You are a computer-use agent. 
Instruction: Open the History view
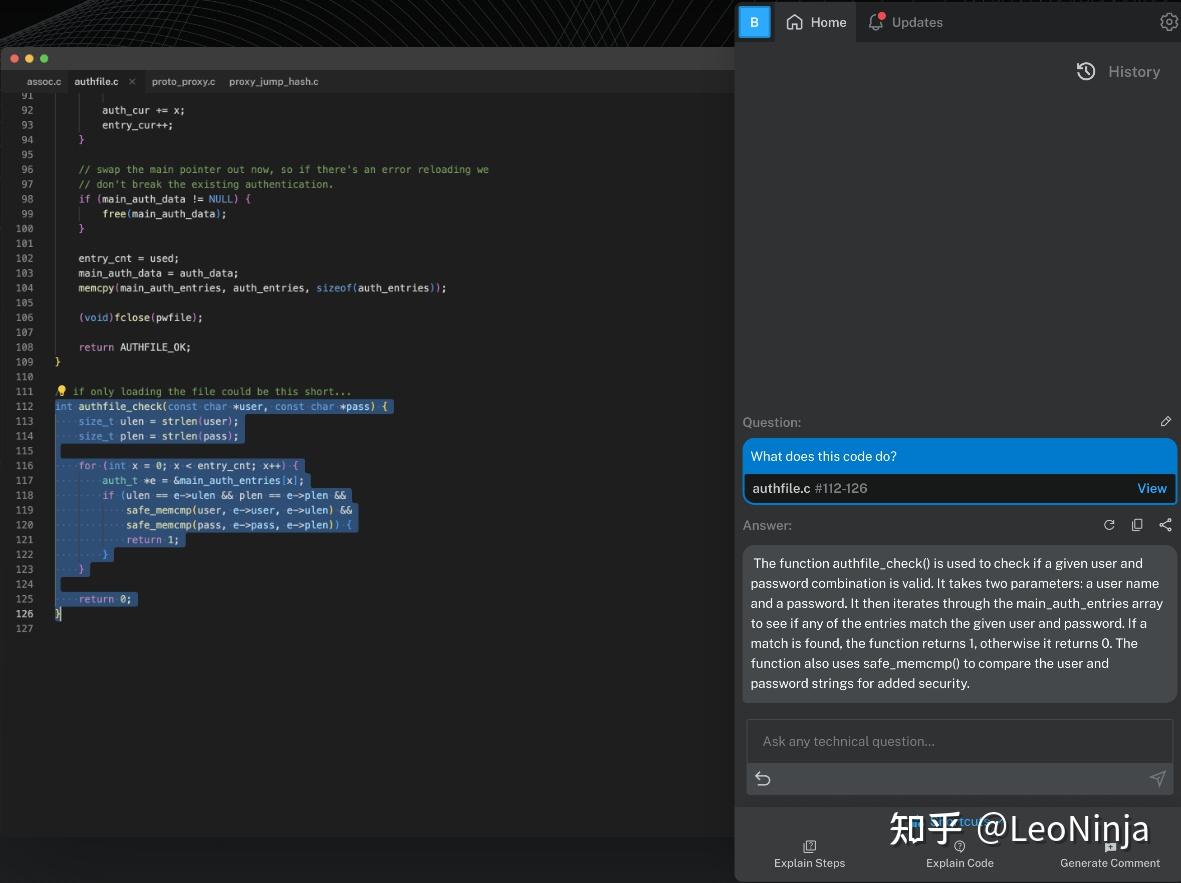point(1118,72)
